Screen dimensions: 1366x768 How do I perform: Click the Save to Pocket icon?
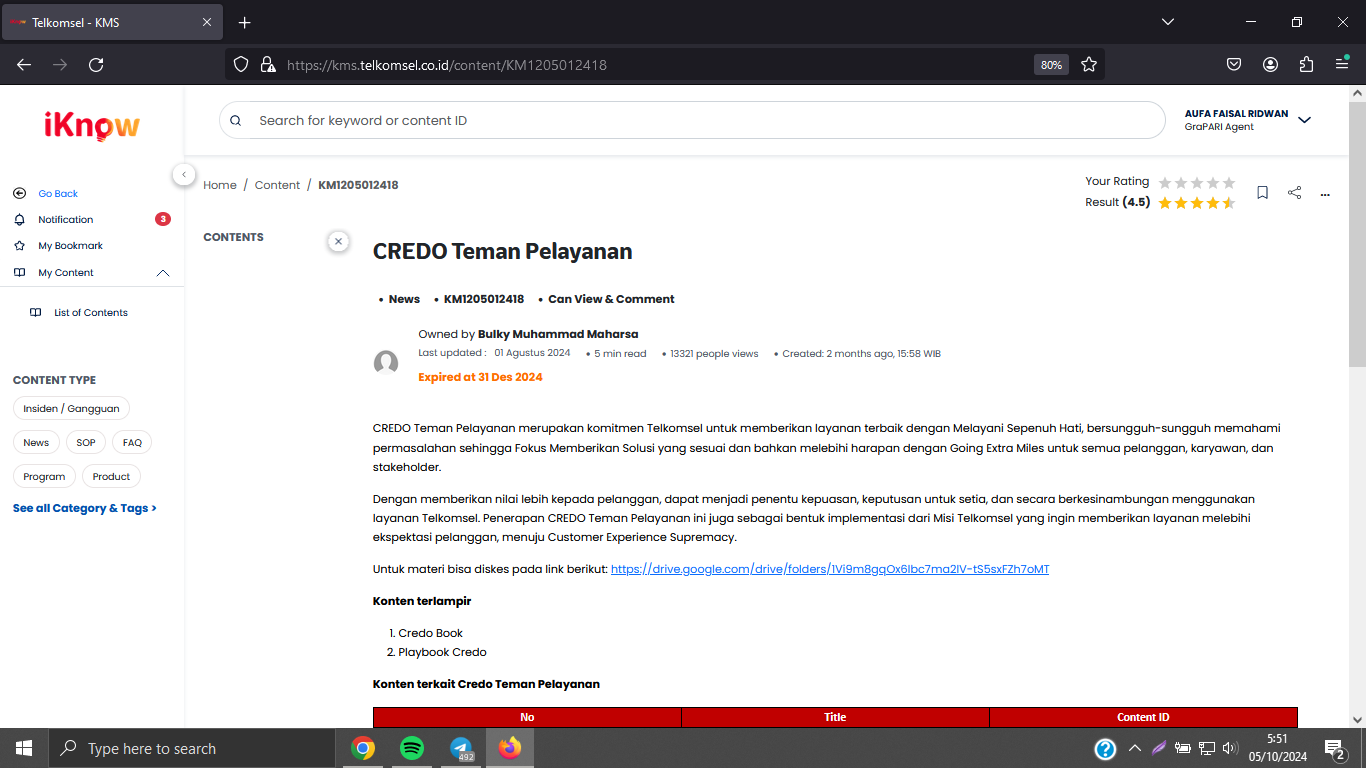point(1234,65)
